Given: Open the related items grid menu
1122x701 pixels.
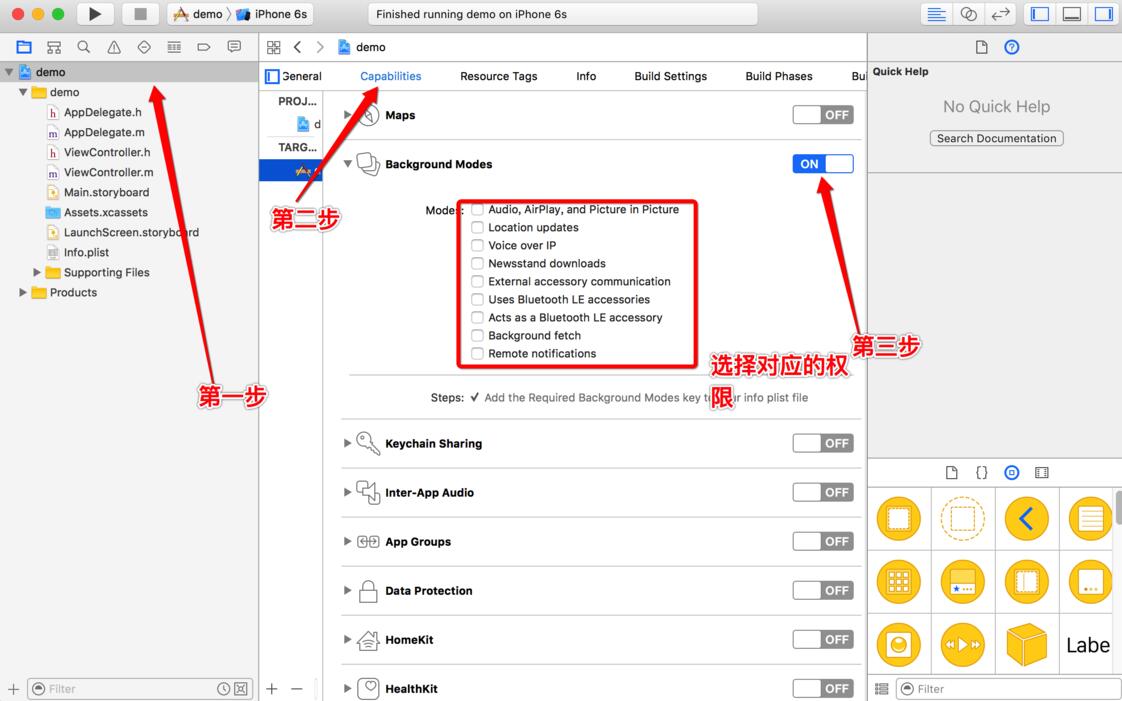Looking at the screenshot, I should point(273,47).
